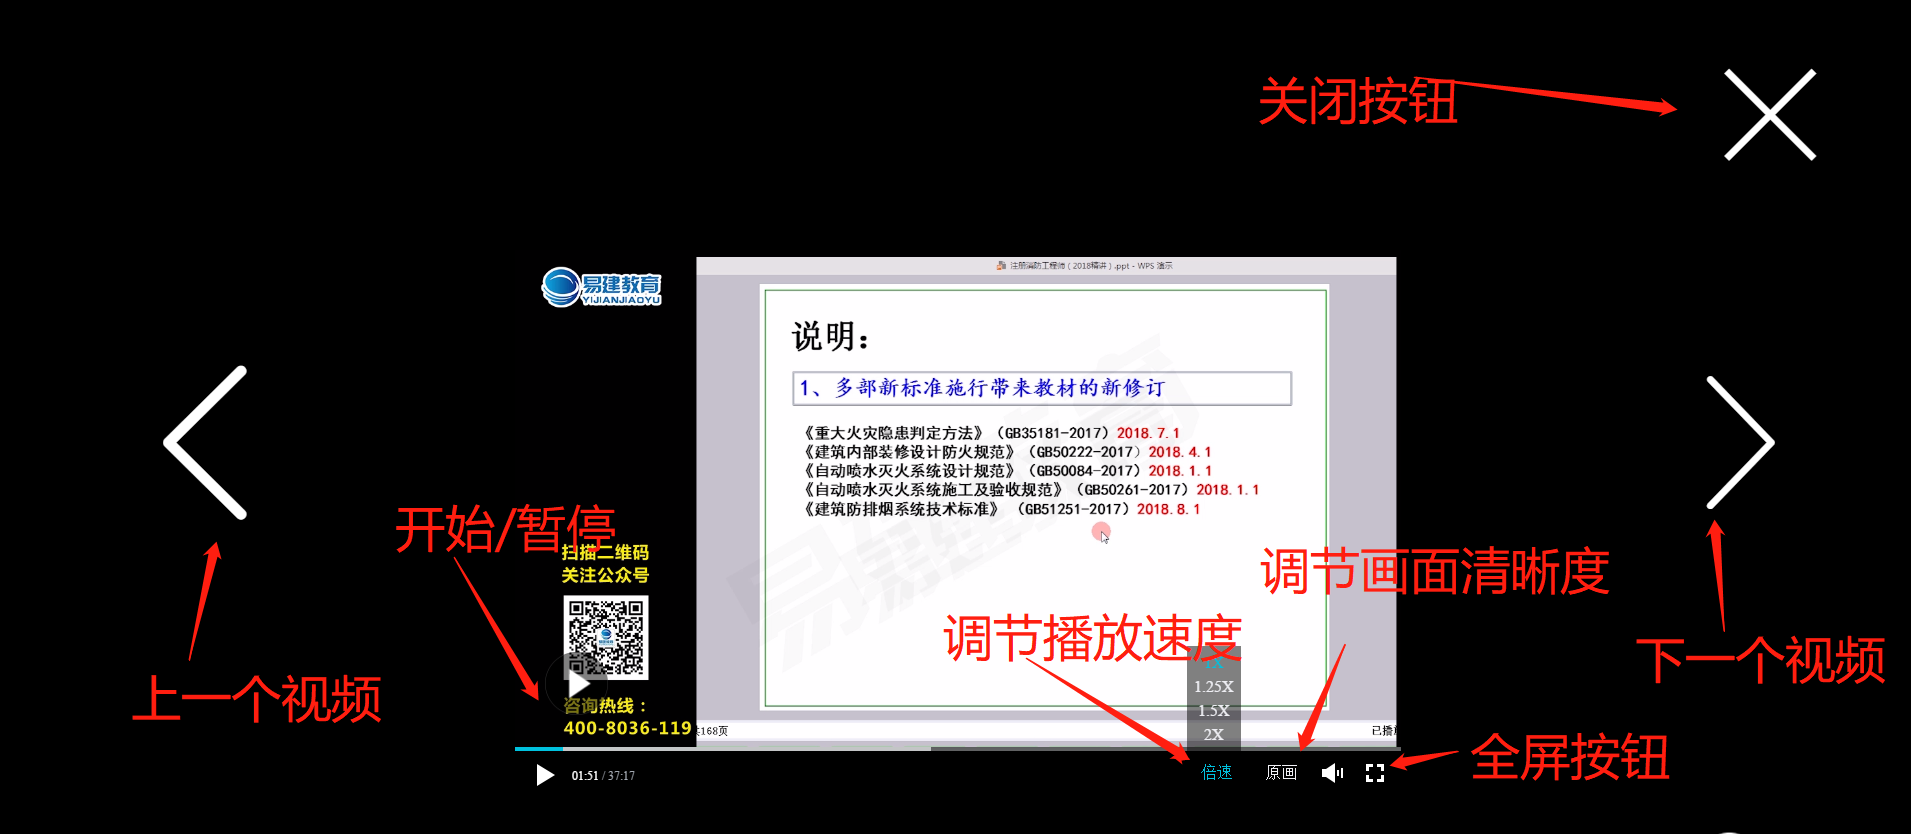Viewport: 1911px width, 834px height.
Task: Enter fullscreen mode
Action: [1375, 773]
